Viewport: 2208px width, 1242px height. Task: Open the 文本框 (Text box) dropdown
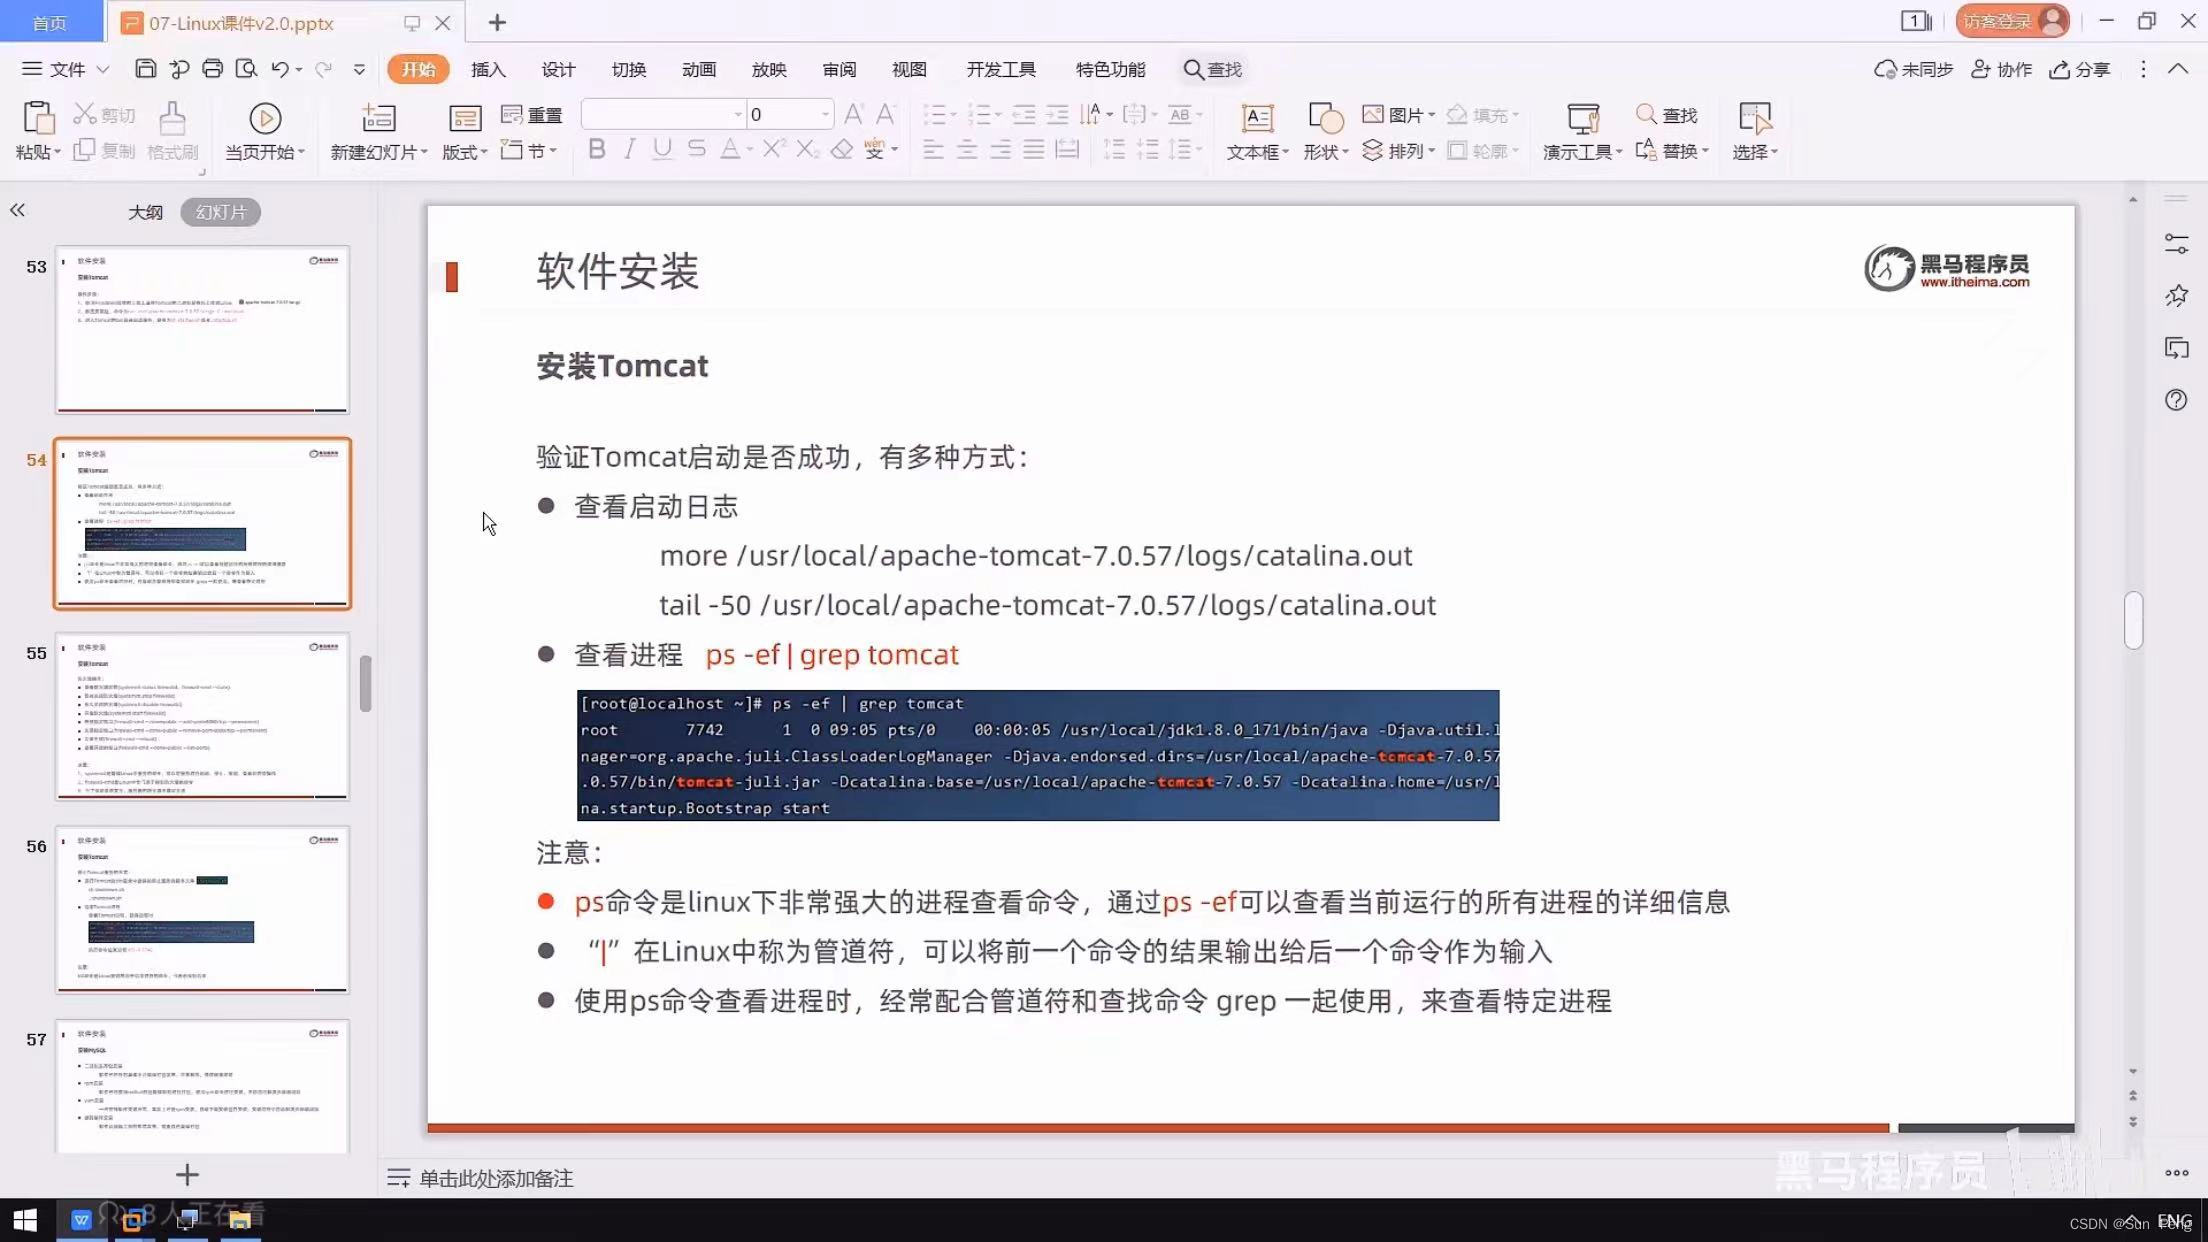pyautogui.click(x=1258, y=152)
